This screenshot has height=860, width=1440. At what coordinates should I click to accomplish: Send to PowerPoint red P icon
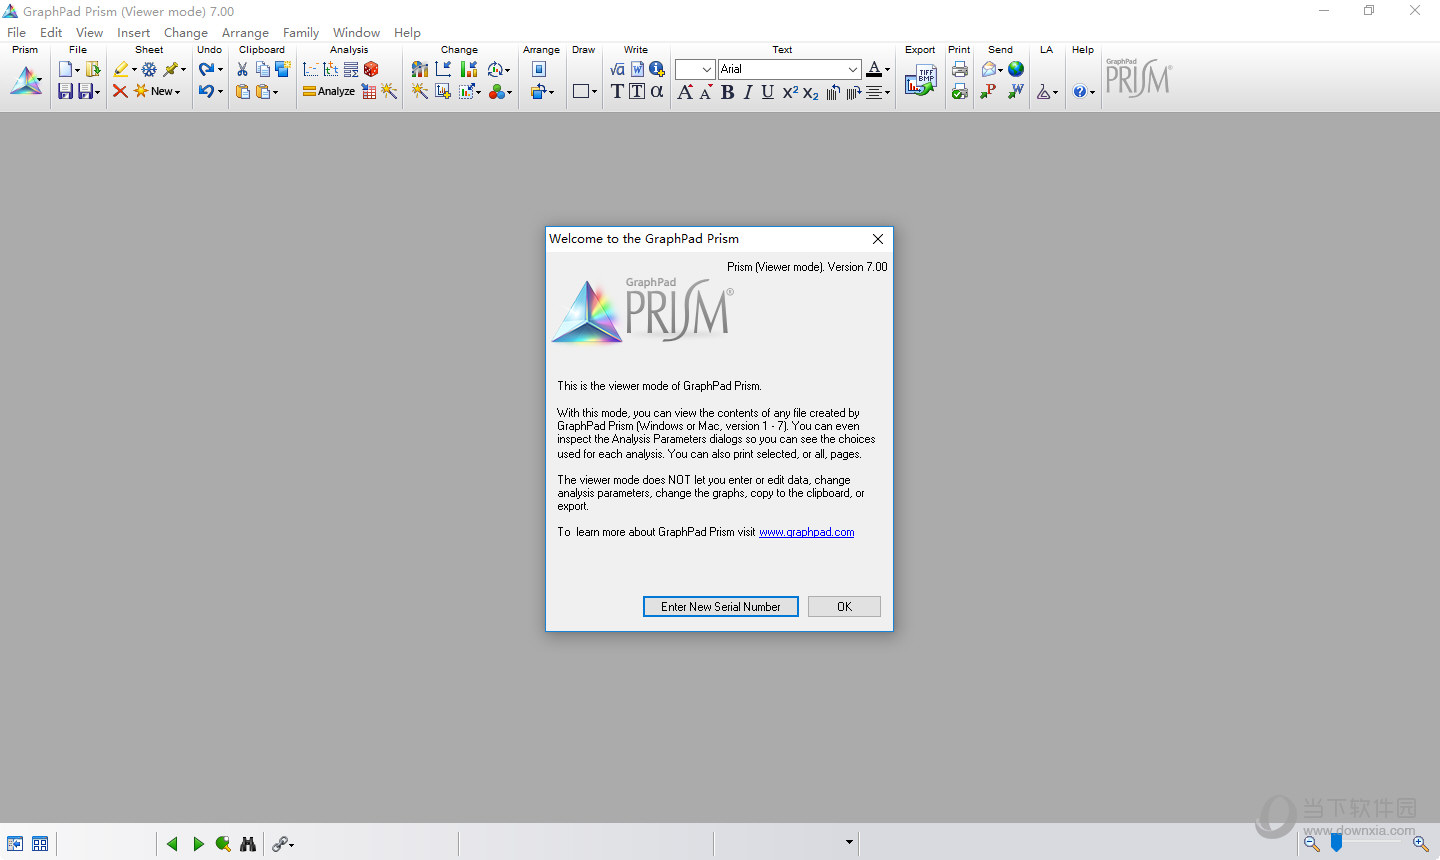tap(988, 91)
